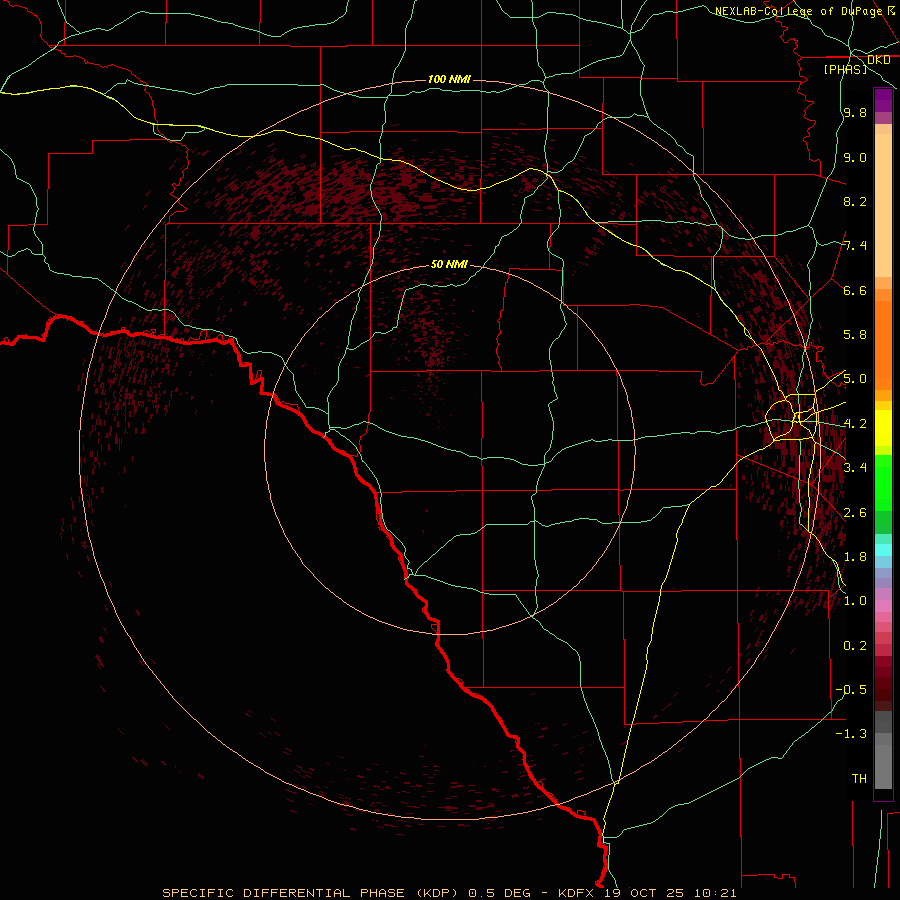This screenshot has height=900, width=900.
Task: Pick the cyan swatch on the color bar
Action: tap(883, 550)
